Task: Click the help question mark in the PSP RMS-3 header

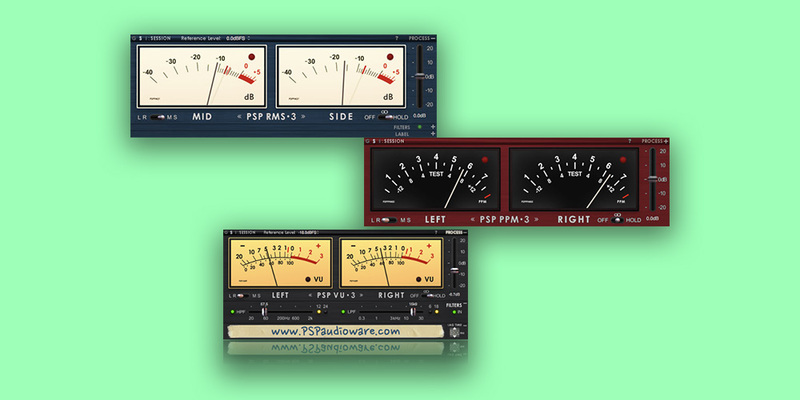Action: [397, 38]
